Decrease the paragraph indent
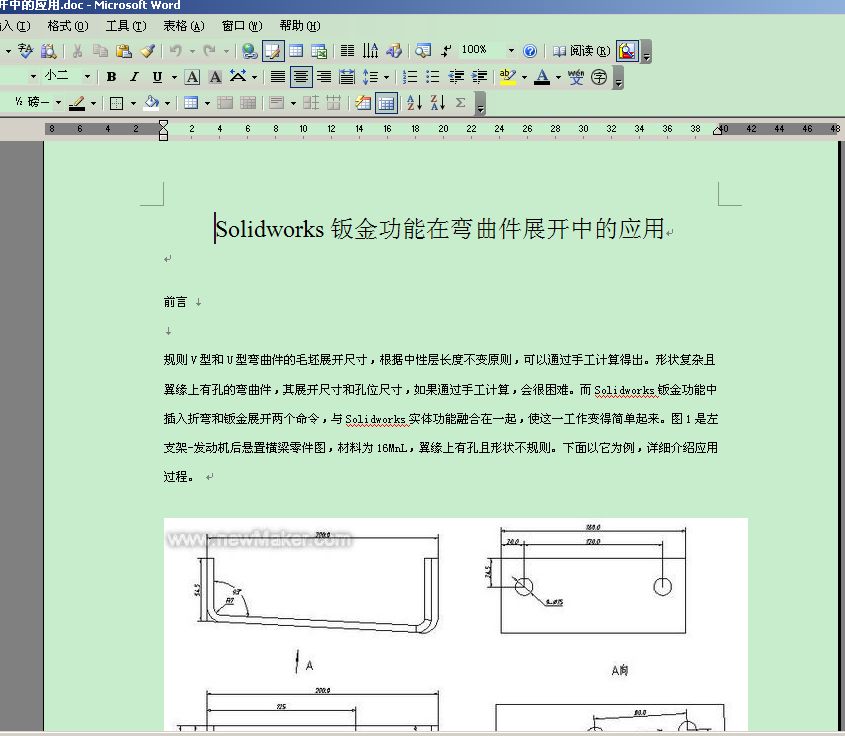 tap(456, 77)
